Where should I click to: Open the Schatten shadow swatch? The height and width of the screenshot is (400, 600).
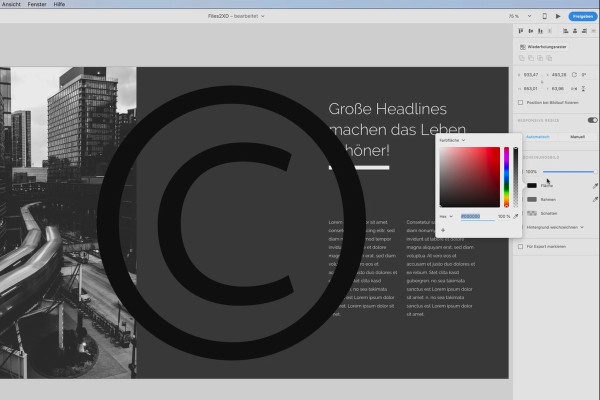532,213
